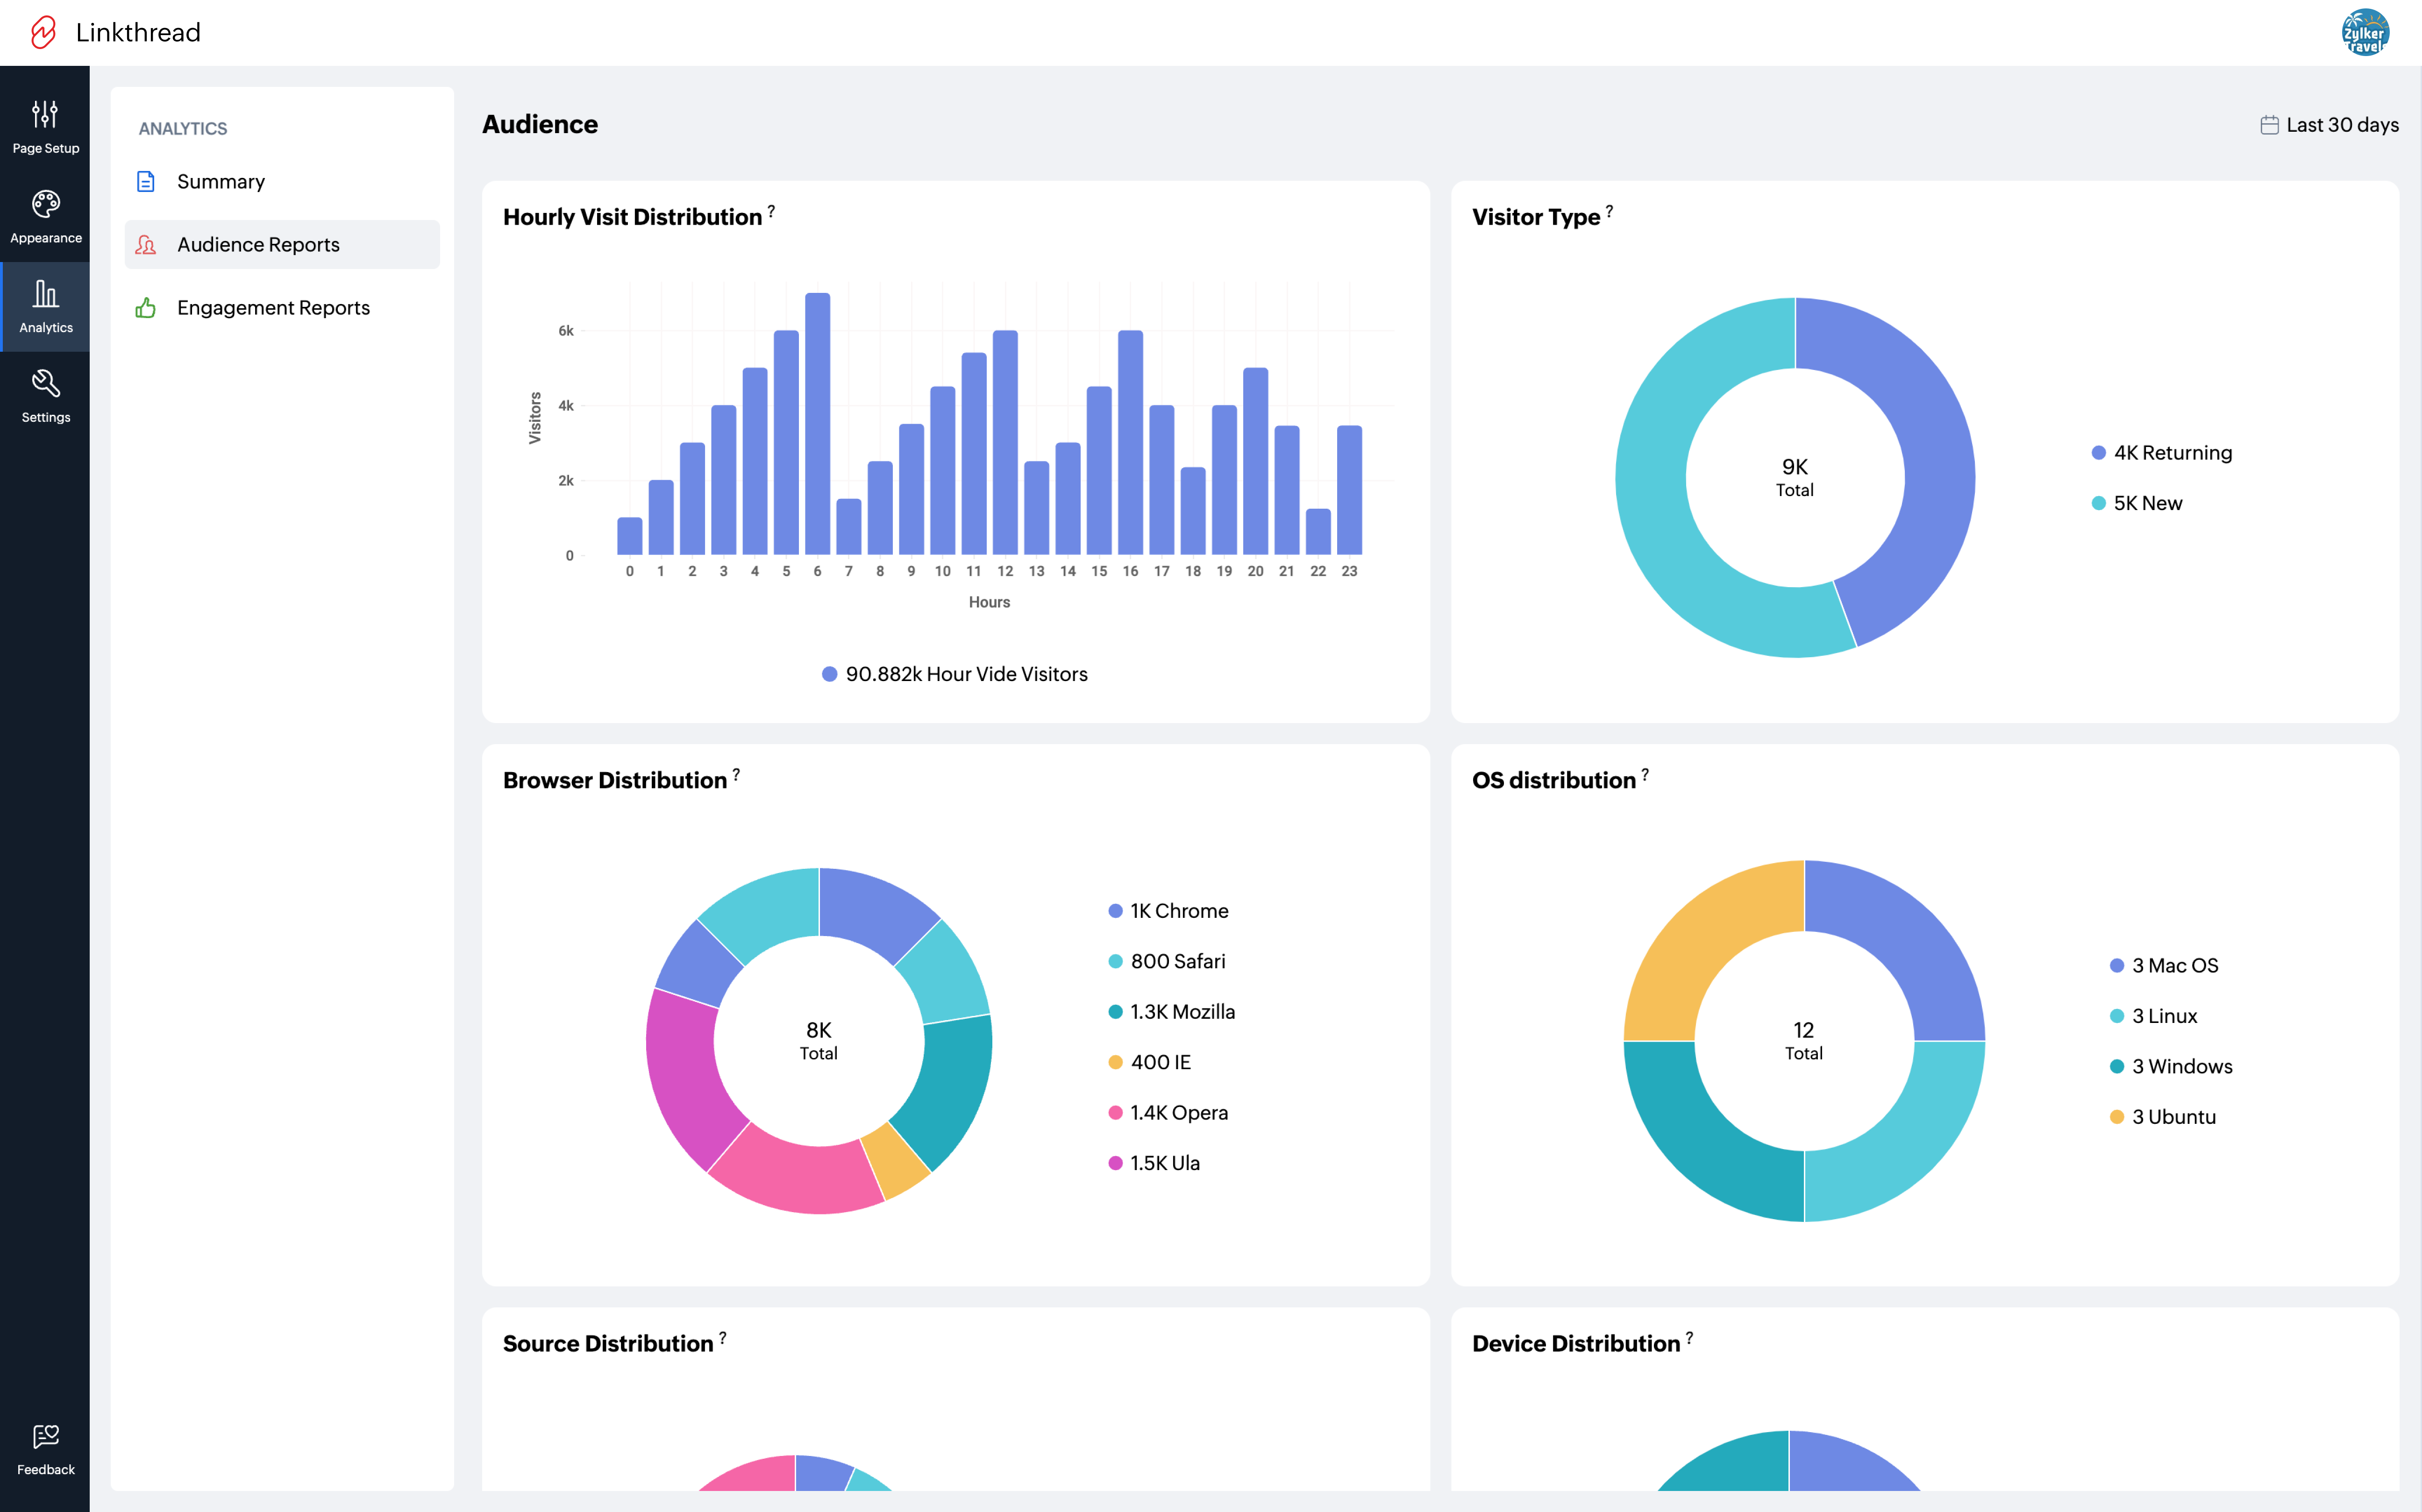The image size is (2422, 1512).
Task: Select the Analytics bar chart icon
Action: pos(45,305)
